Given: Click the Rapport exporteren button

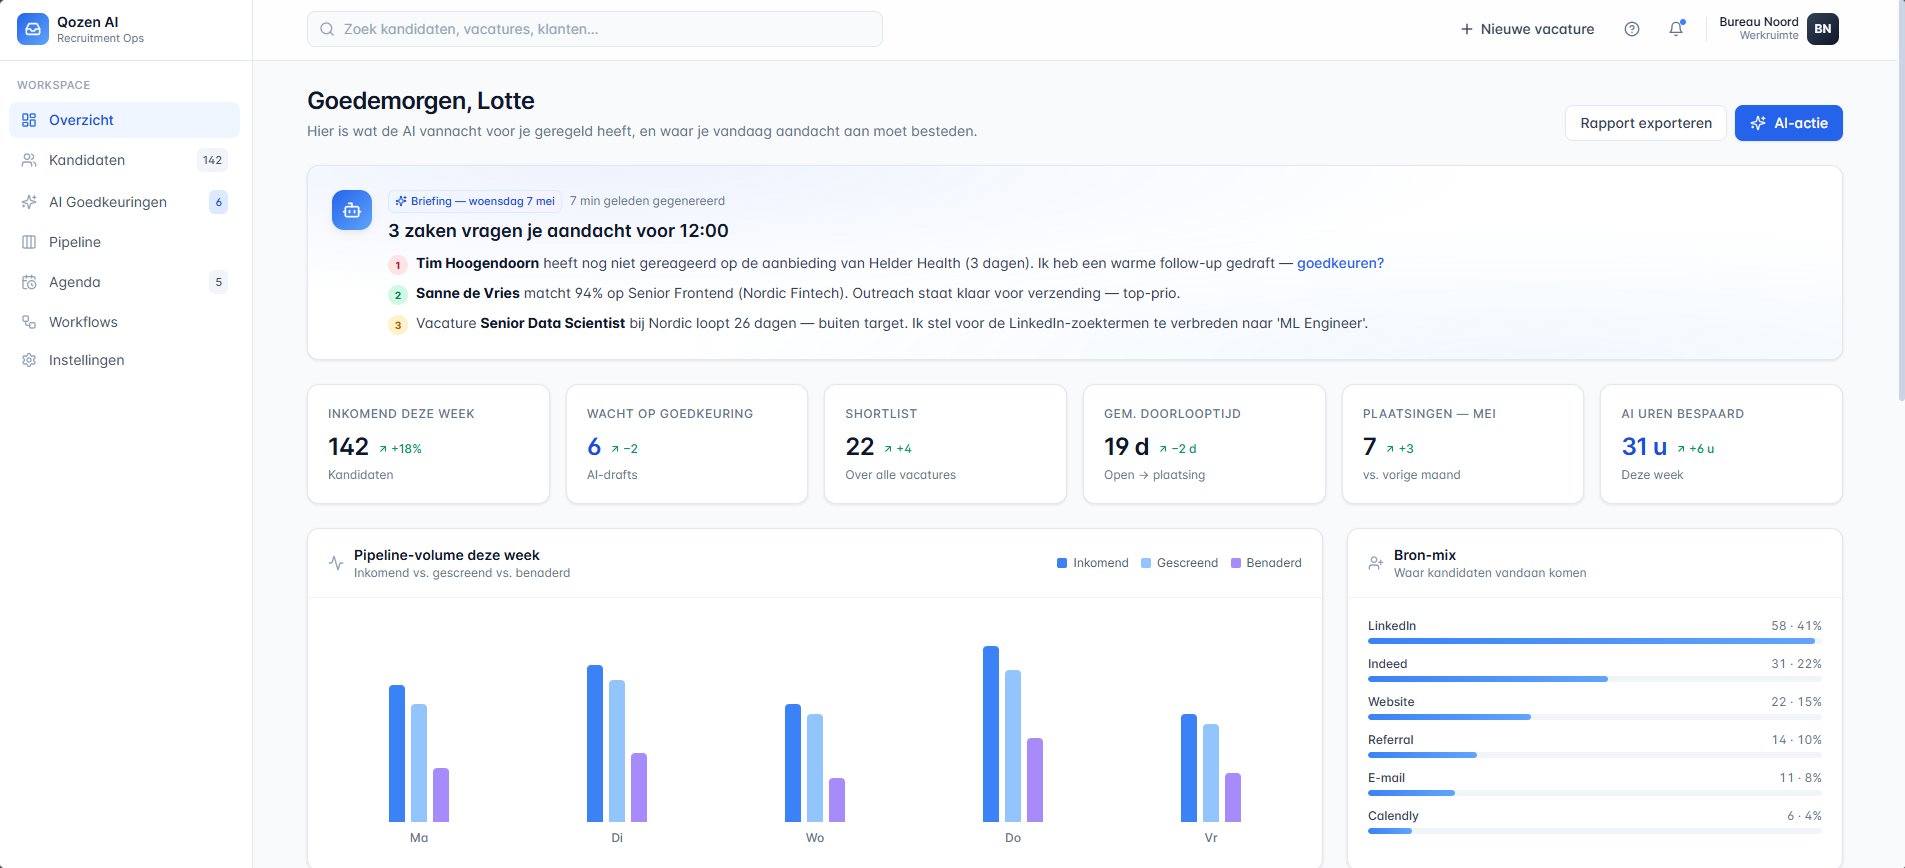Looking at the screenshot, I should click(1646, 123).
